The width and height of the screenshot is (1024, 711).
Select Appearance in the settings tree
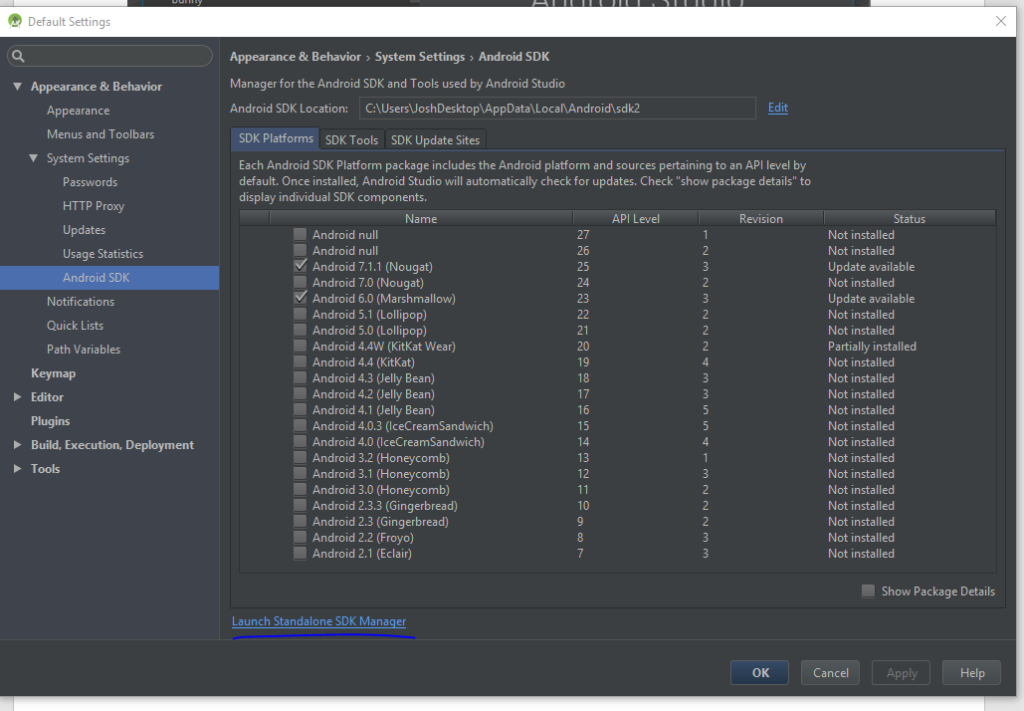pyautogui.click(x=78, y=110)
